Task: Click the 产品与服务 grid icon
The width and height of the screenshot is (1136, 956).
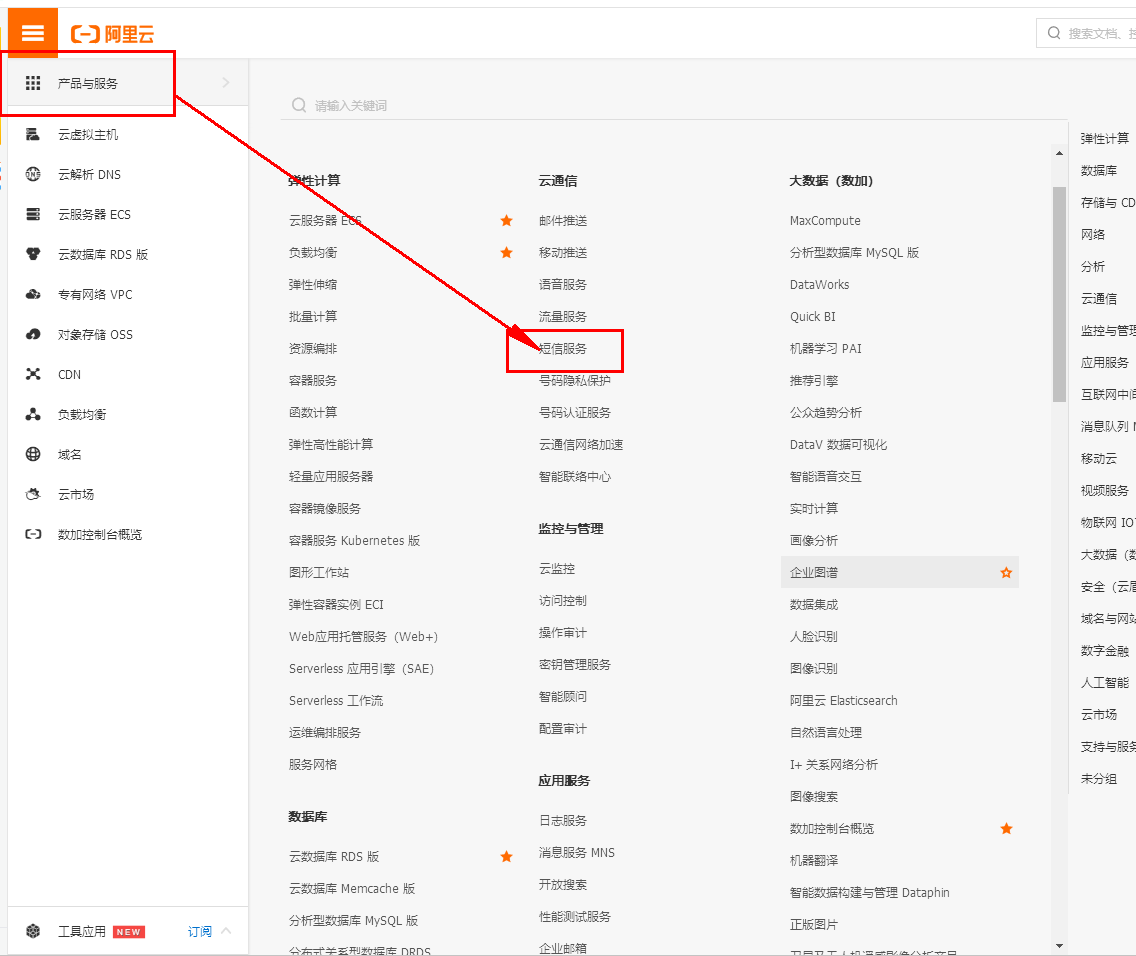Action: (33, 83)
